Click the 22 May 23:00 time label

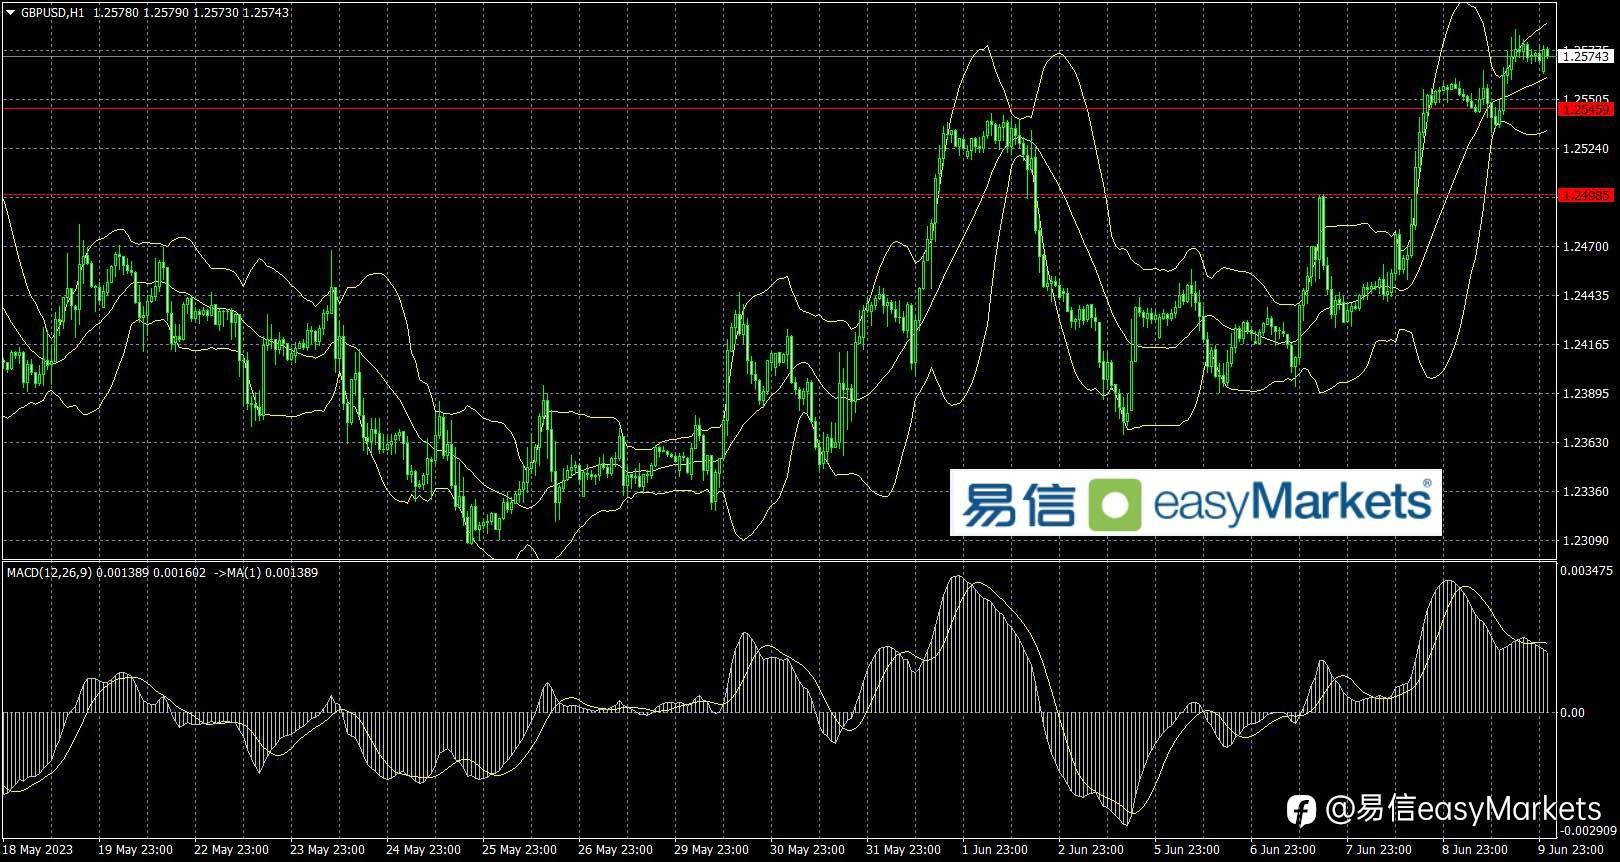click(x=231, y=850)
